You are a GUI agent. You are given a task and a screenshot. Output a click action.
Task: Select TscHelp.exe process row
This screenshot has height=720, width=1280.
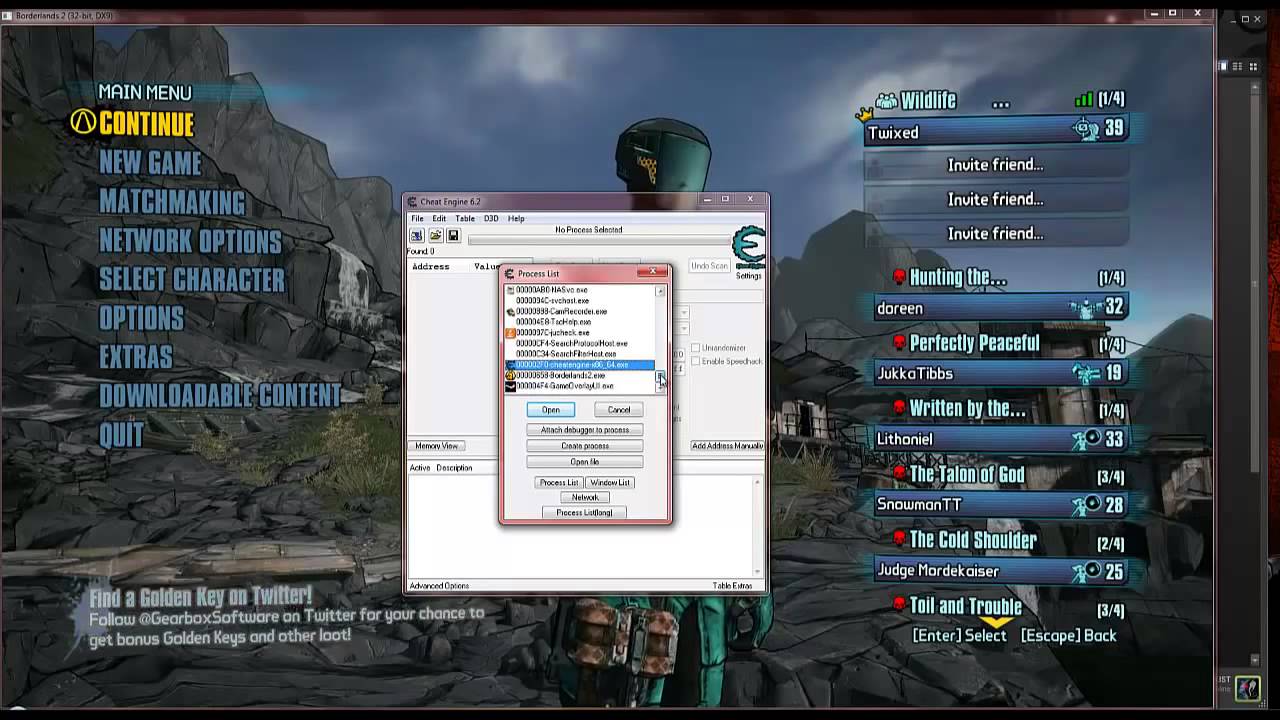tap(580, 322)
